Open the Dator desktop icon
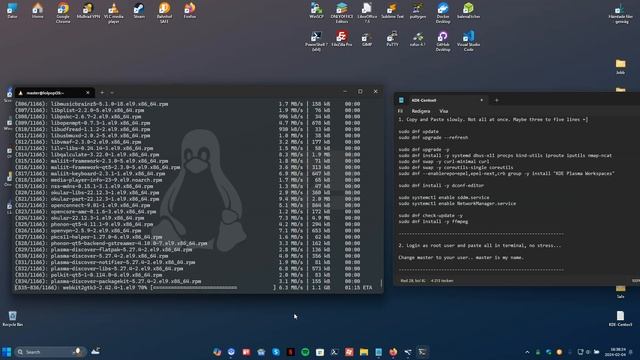The image size is (640, 360). pyautogui.click(x=12, y=11)
